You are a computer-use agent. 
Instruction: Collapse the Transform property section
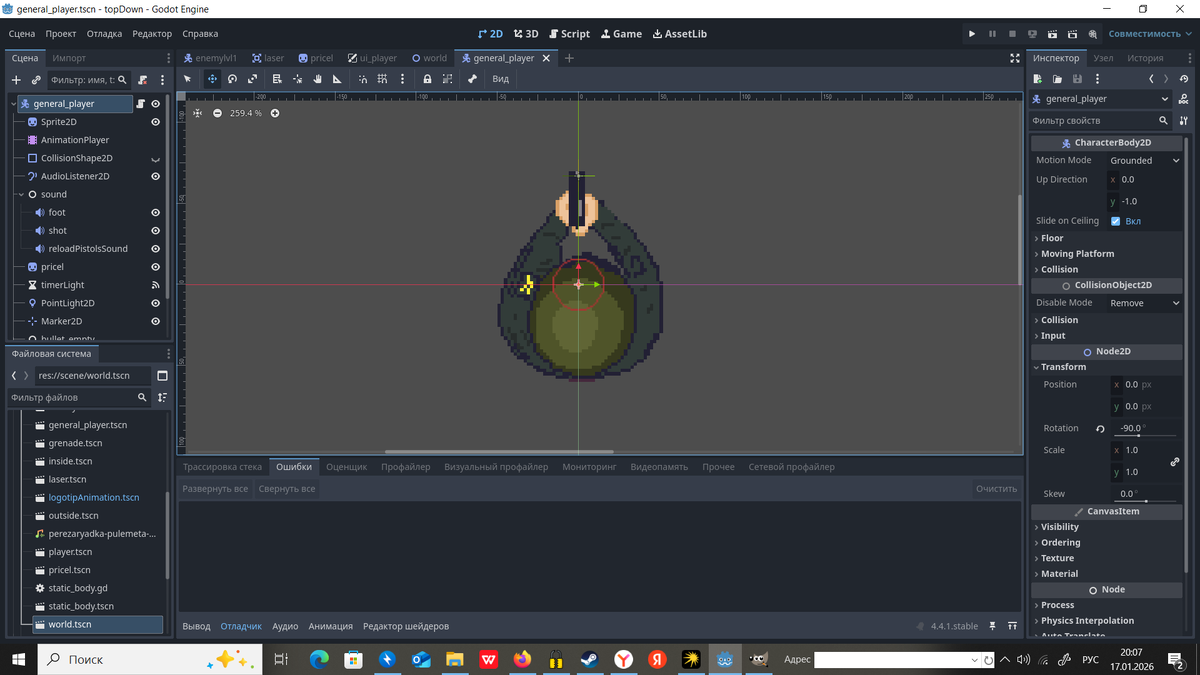coord(1106,367)
